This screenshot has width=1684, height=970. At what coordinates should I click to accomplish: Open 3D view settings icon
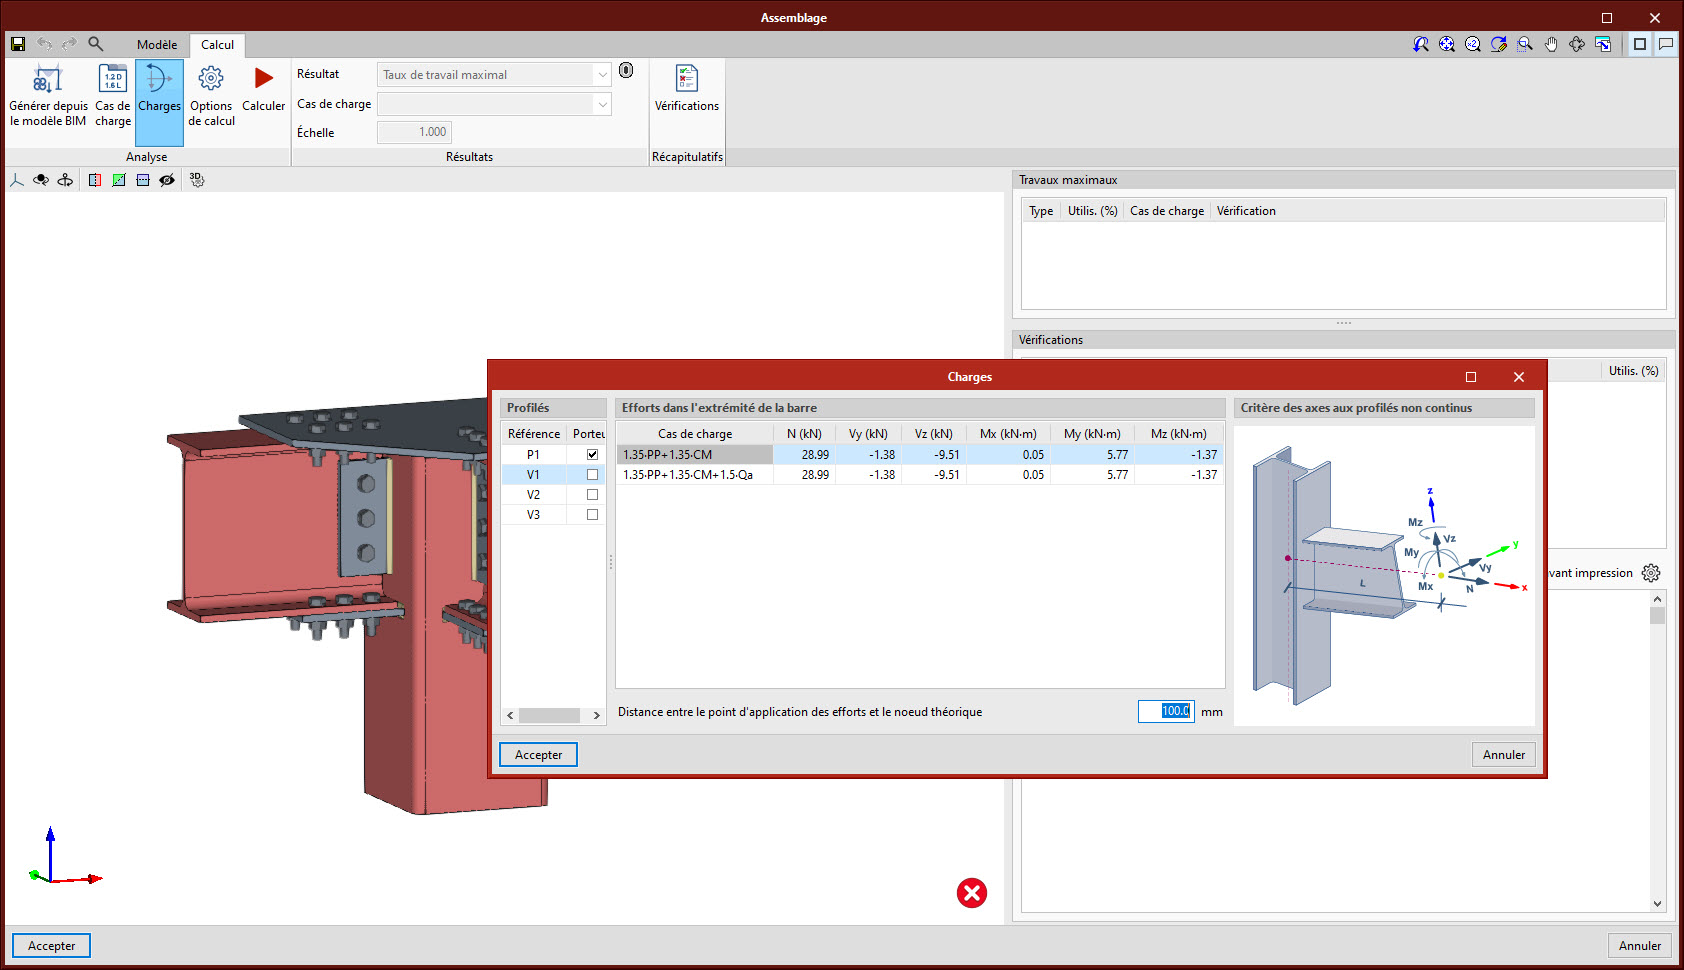point(197,180)
